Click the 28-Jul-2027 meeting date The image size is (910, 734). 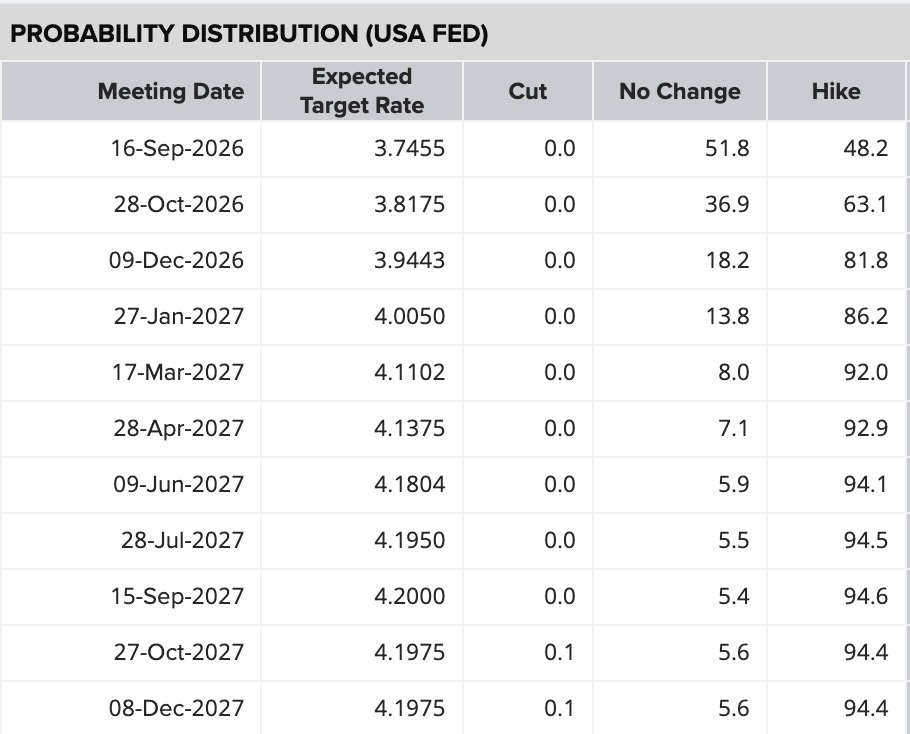(182, 540)
